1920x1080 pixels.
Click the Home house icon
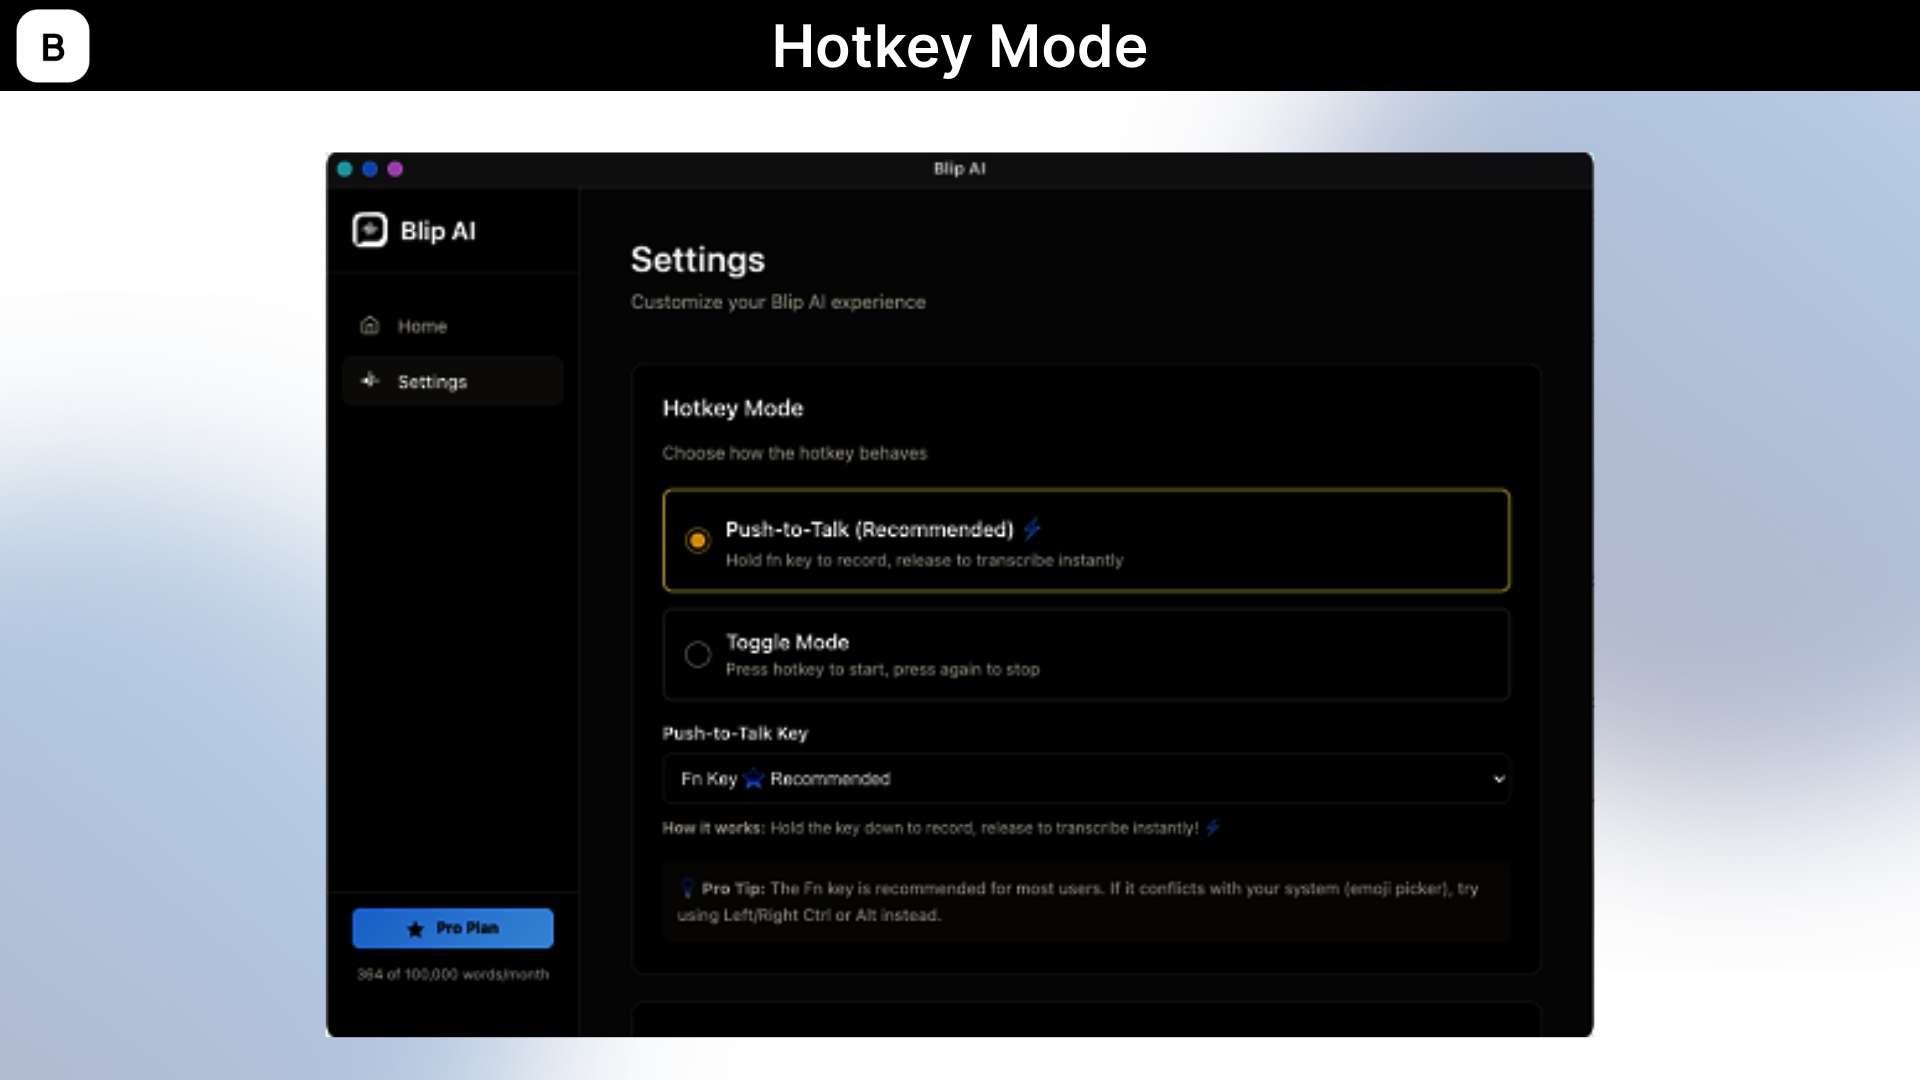point(370,325)
